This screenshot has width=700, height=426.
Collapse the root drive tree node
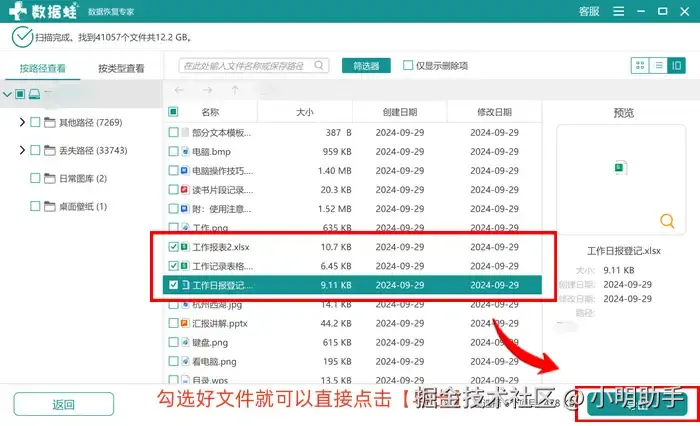click(x=7, y=94)
